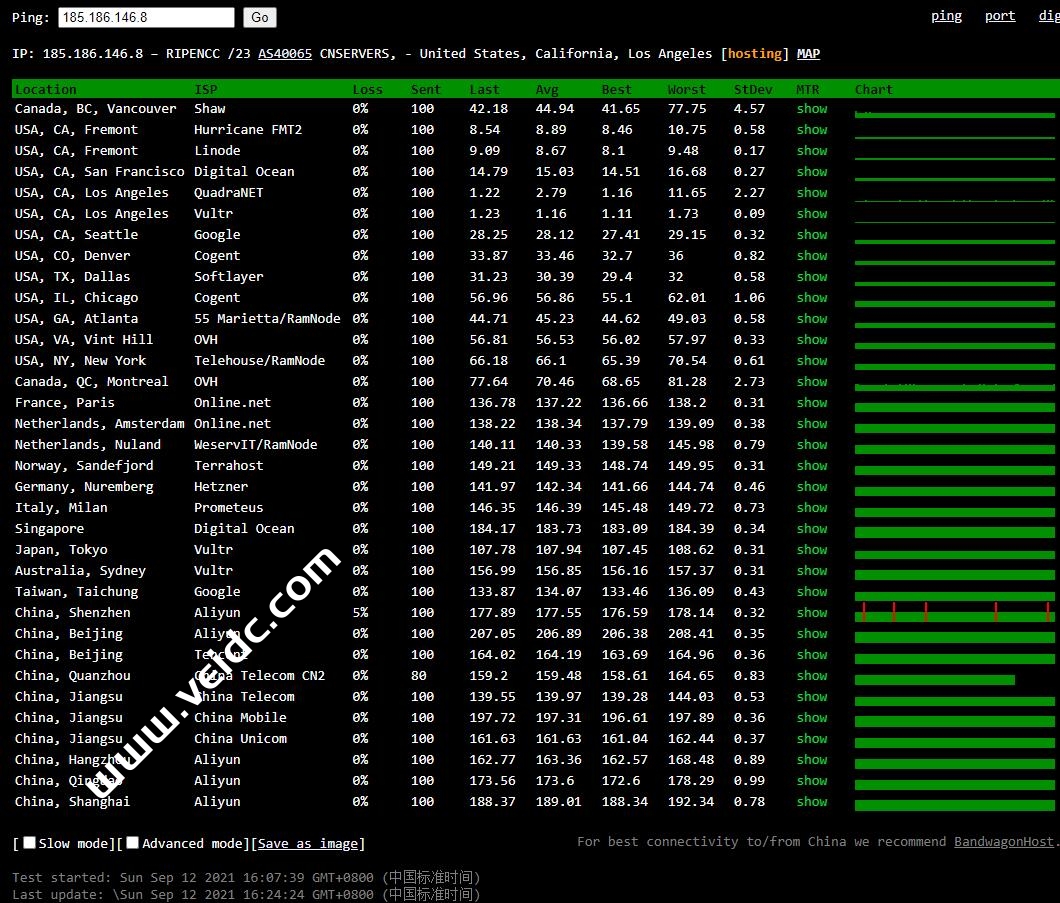Show MTR for Italy, Milan Prometeus
This screenshot has width=1060, height=903.
coord(811,507)
